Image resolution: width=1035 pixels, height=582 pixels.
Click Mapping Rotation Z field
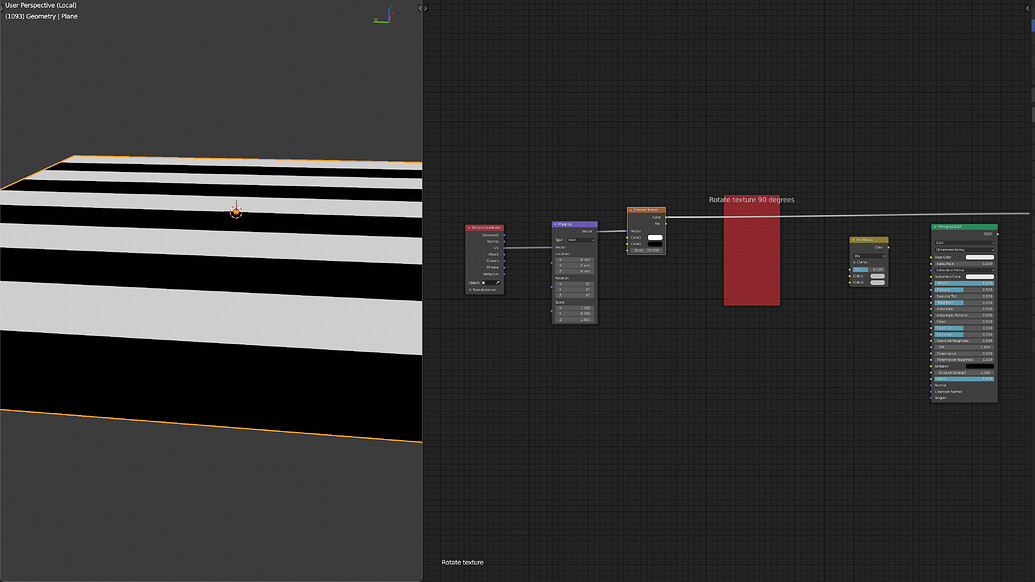click(x=574, y=296)
